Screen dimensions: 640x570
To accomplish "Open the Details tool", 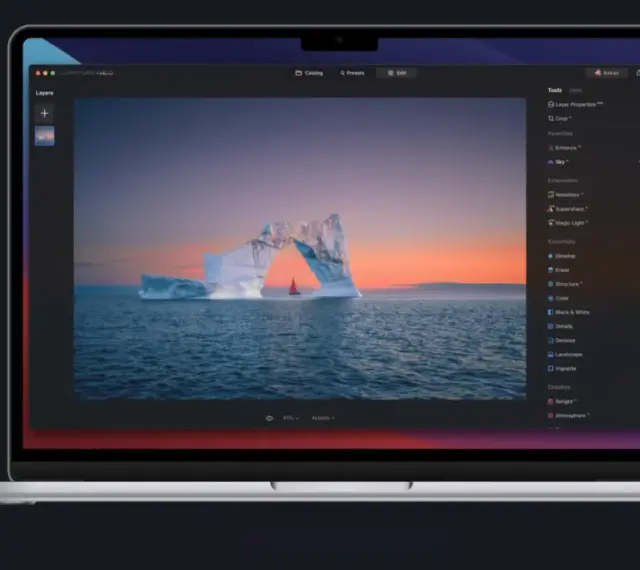I will (x=560, y=326).
